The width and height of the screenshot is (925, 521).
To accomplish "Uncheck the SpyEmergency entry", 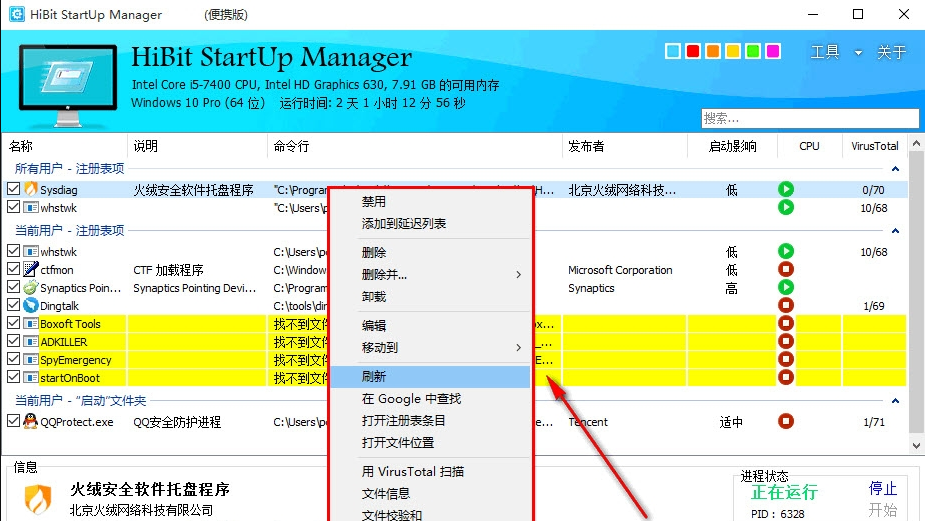I will [14, 359].
